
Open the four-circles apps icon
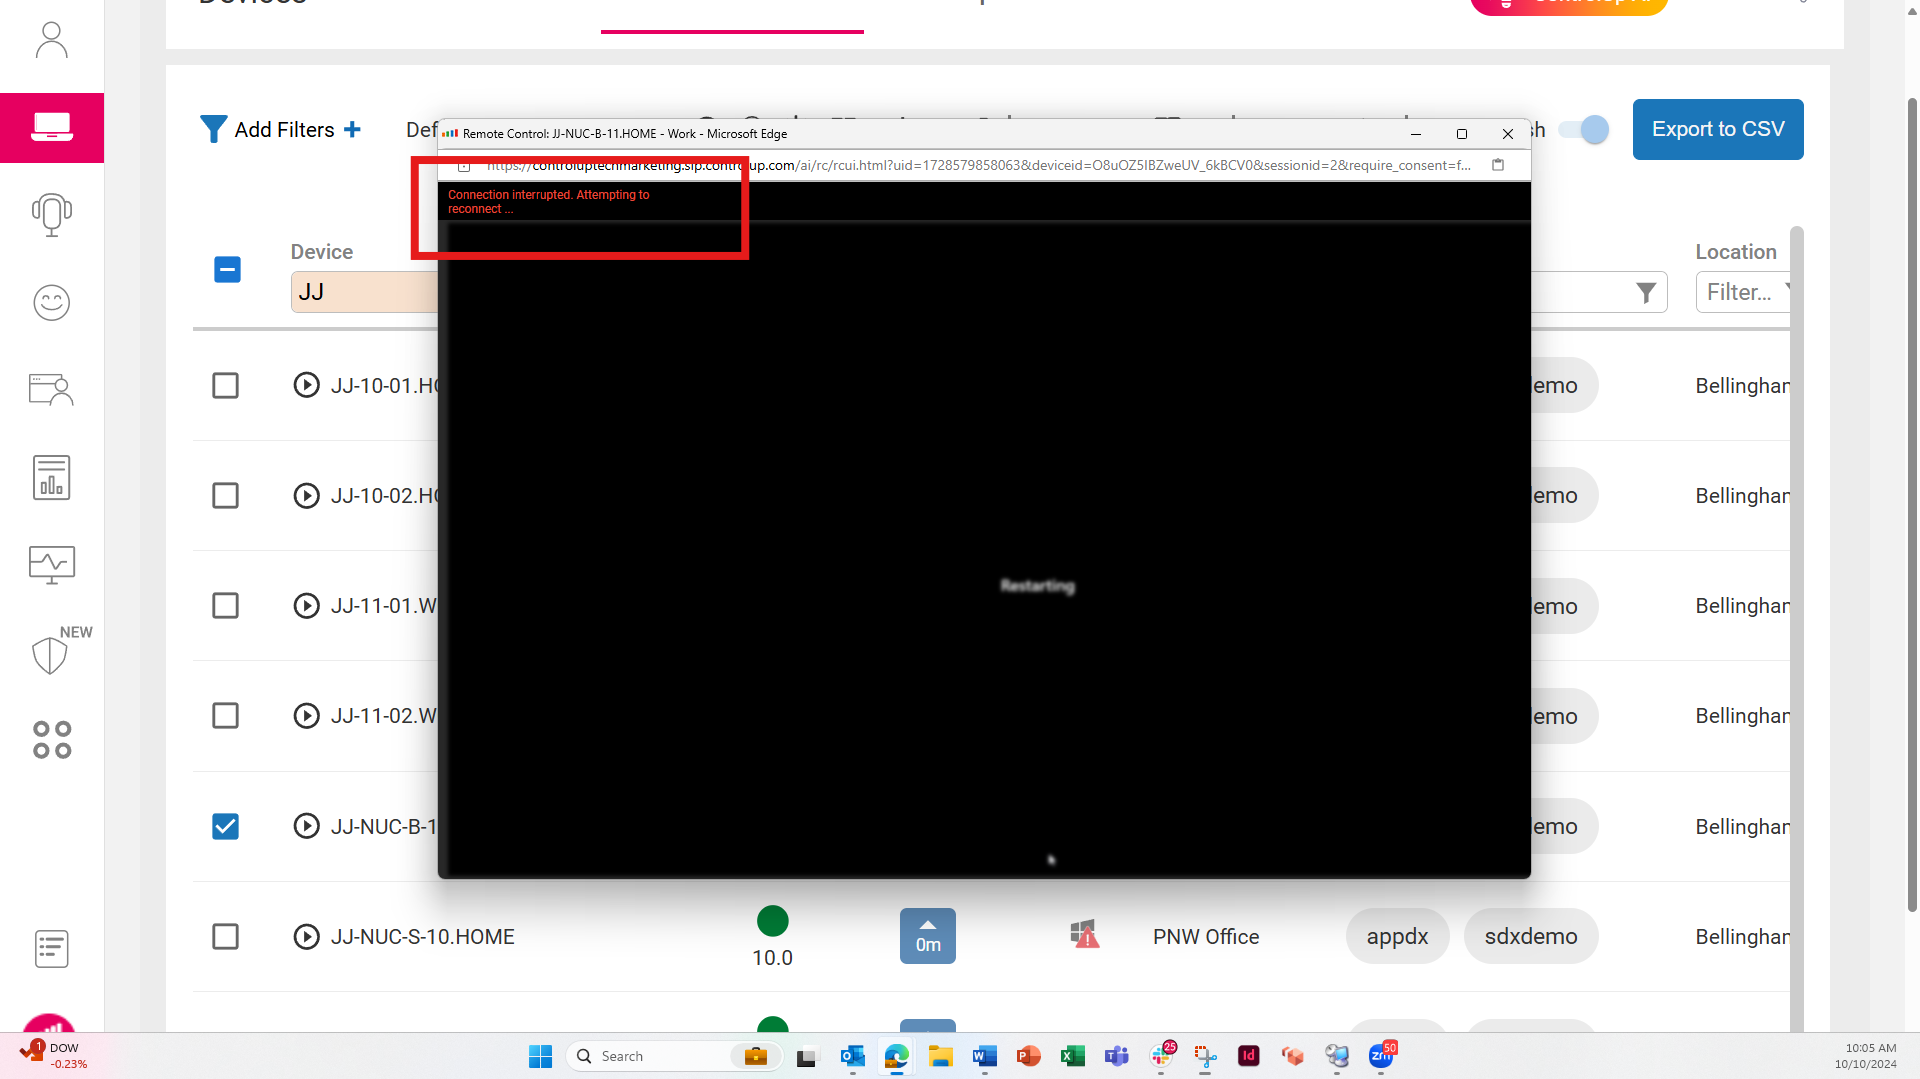pos(51,740)
